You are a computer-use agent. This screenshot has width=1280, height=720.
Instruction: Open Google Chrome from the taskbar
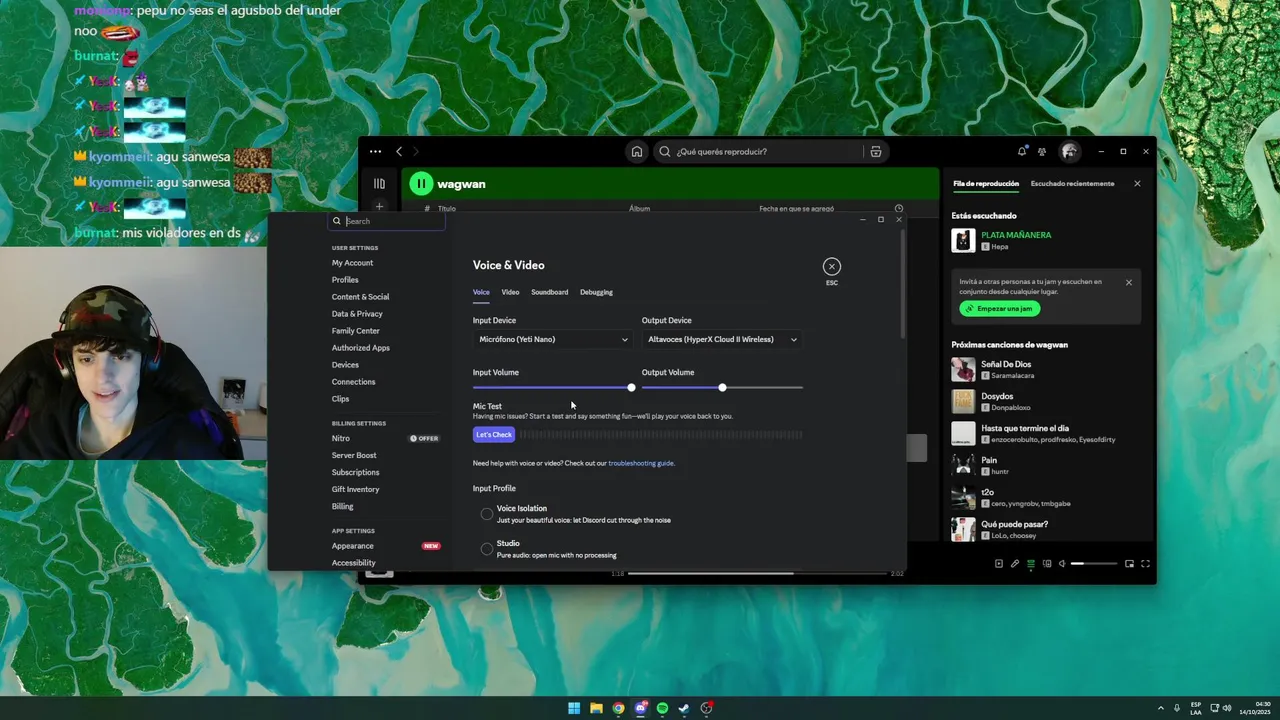pyautogui.click(x=618, y=708)
